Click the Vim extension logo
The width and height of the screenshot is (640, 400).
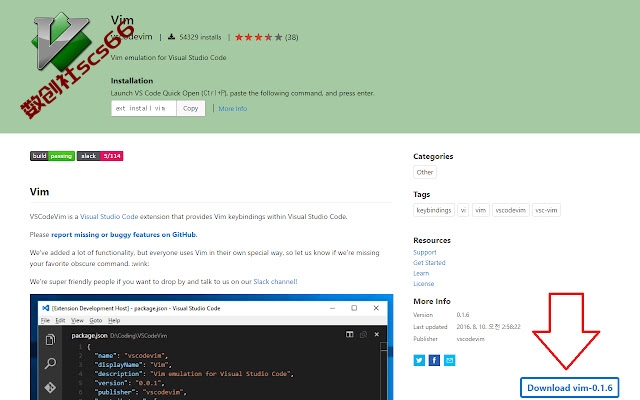[x=62, y=42]
